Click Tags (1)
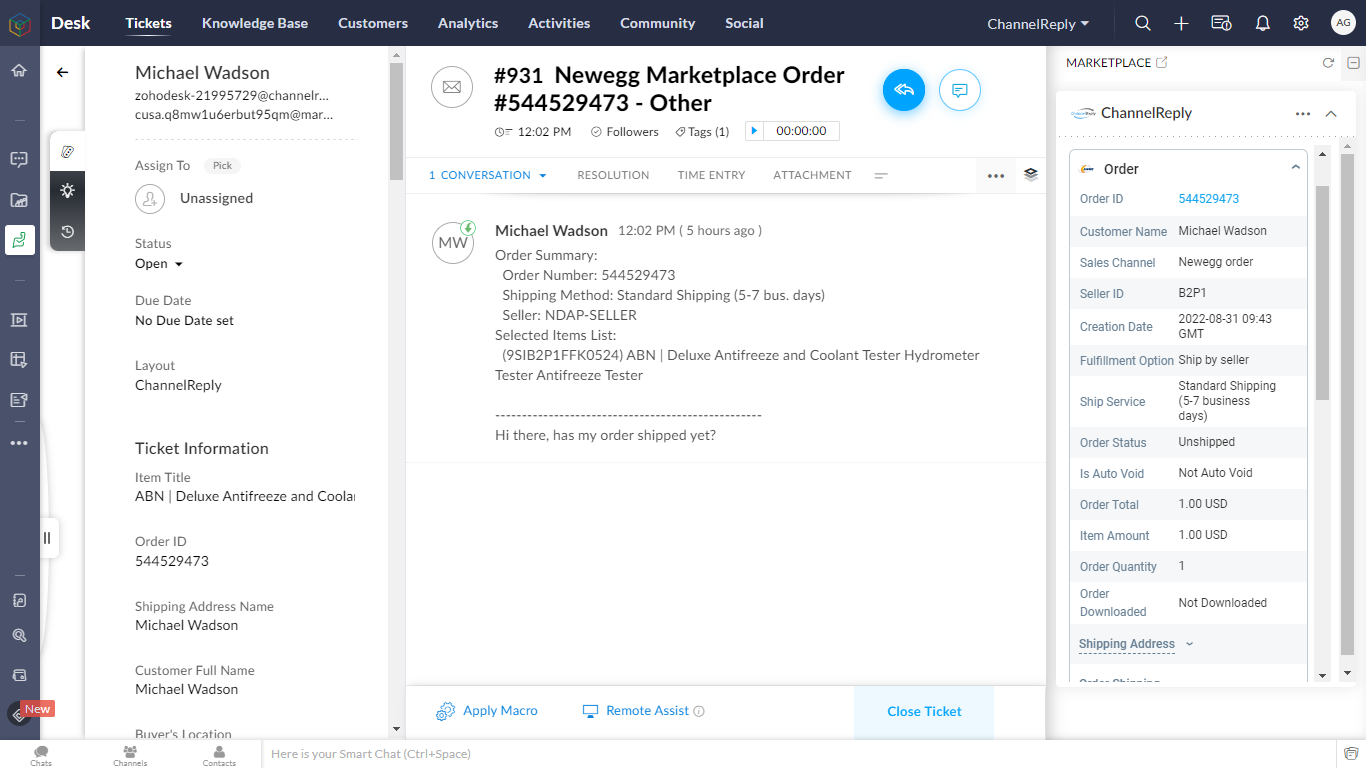The height and width of the screenshot is (768, 1366). pyautogui.click(x=702, y=131)
